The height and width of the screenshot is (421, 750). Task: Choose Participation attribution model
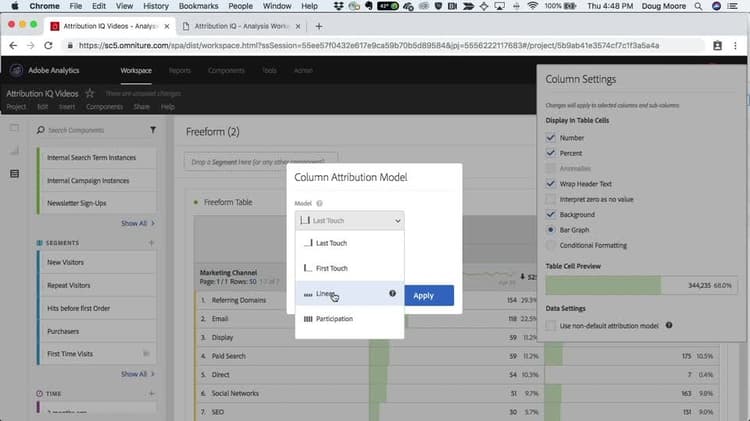coord(350,319)
